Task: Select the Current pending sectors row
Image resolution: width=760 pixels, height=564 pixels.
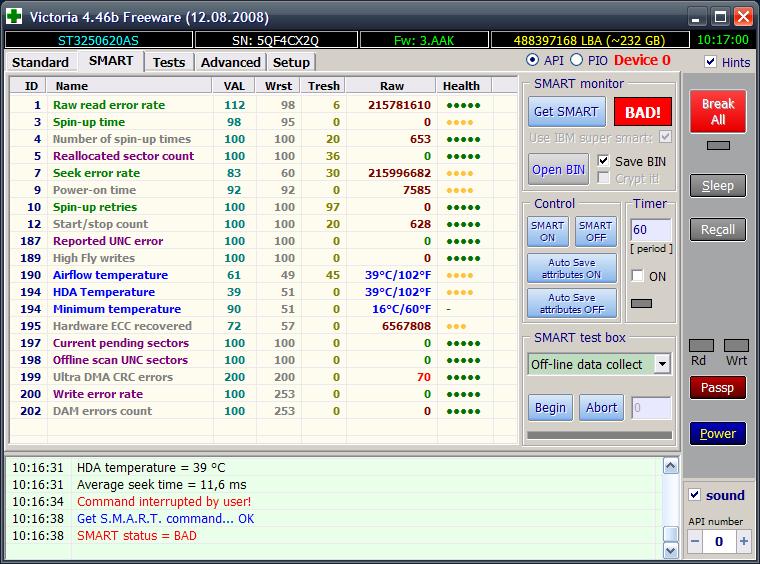Action: click(x=264, y=343)
